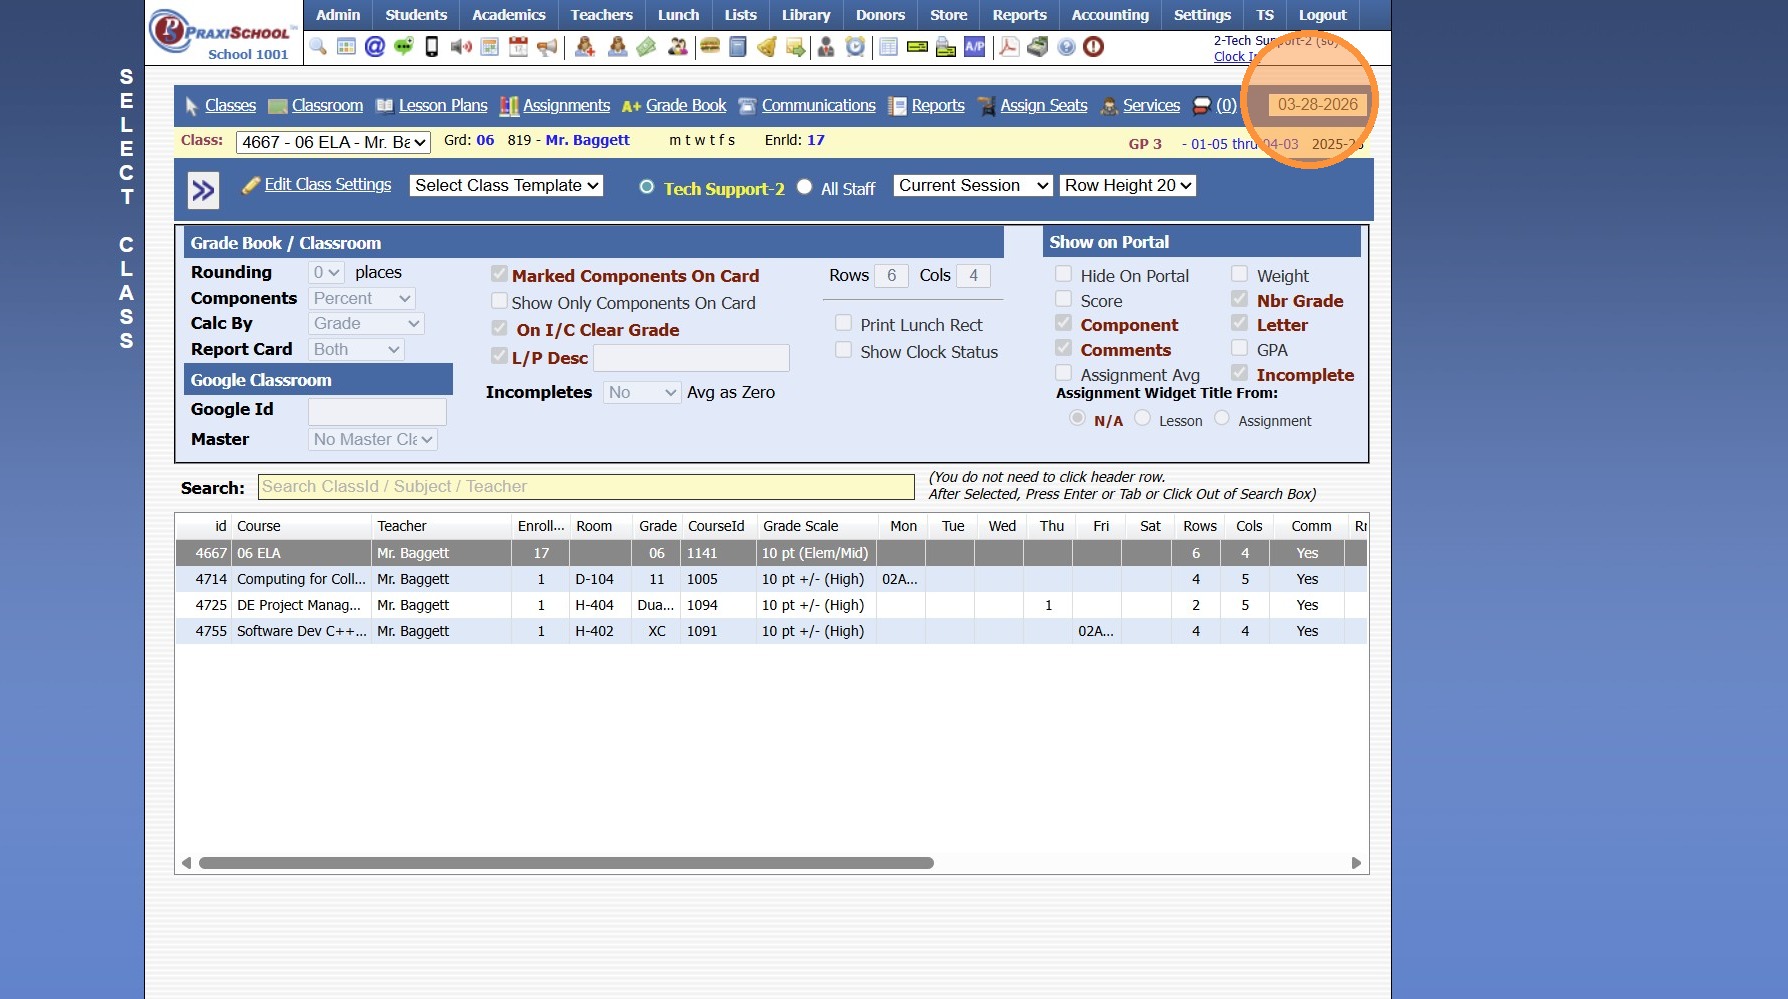Click the mobile phone icon
The image size is (1788, 999).
coord(432,46)
